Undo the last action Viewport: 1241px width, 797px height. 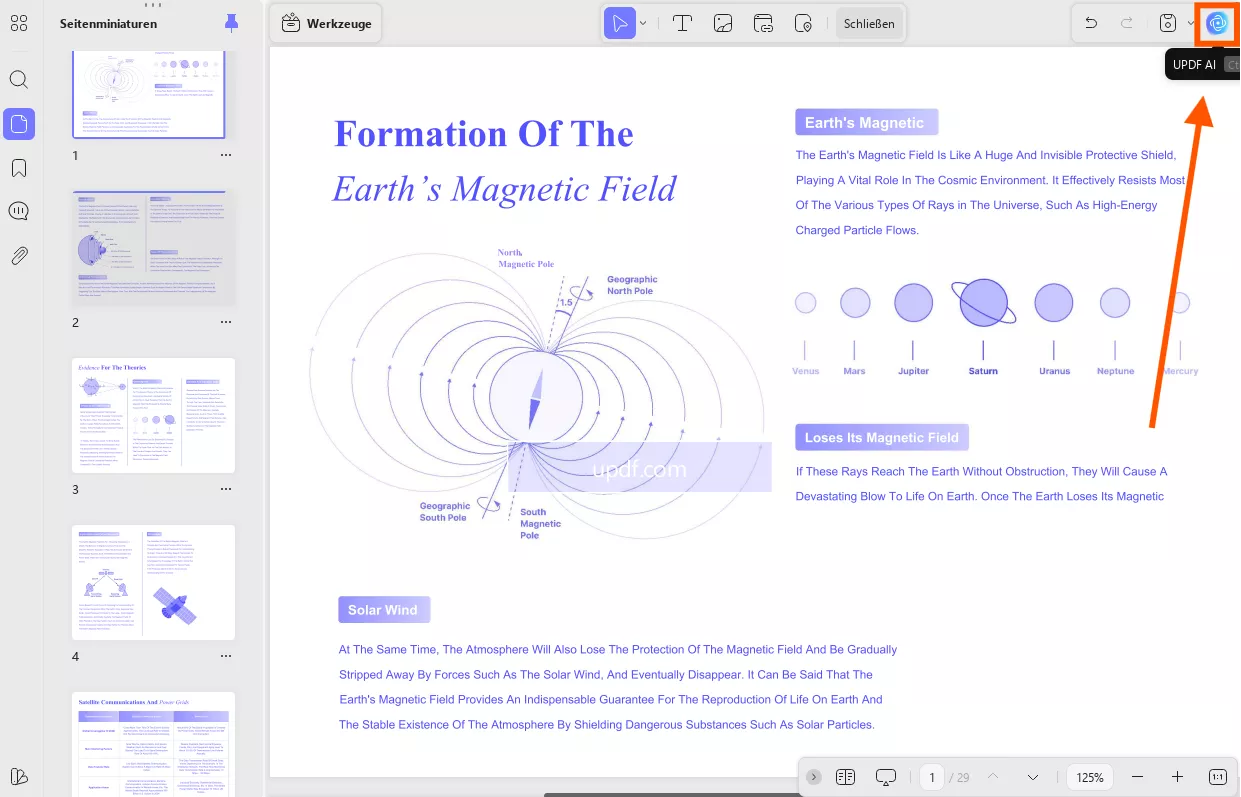(1091, 23)
